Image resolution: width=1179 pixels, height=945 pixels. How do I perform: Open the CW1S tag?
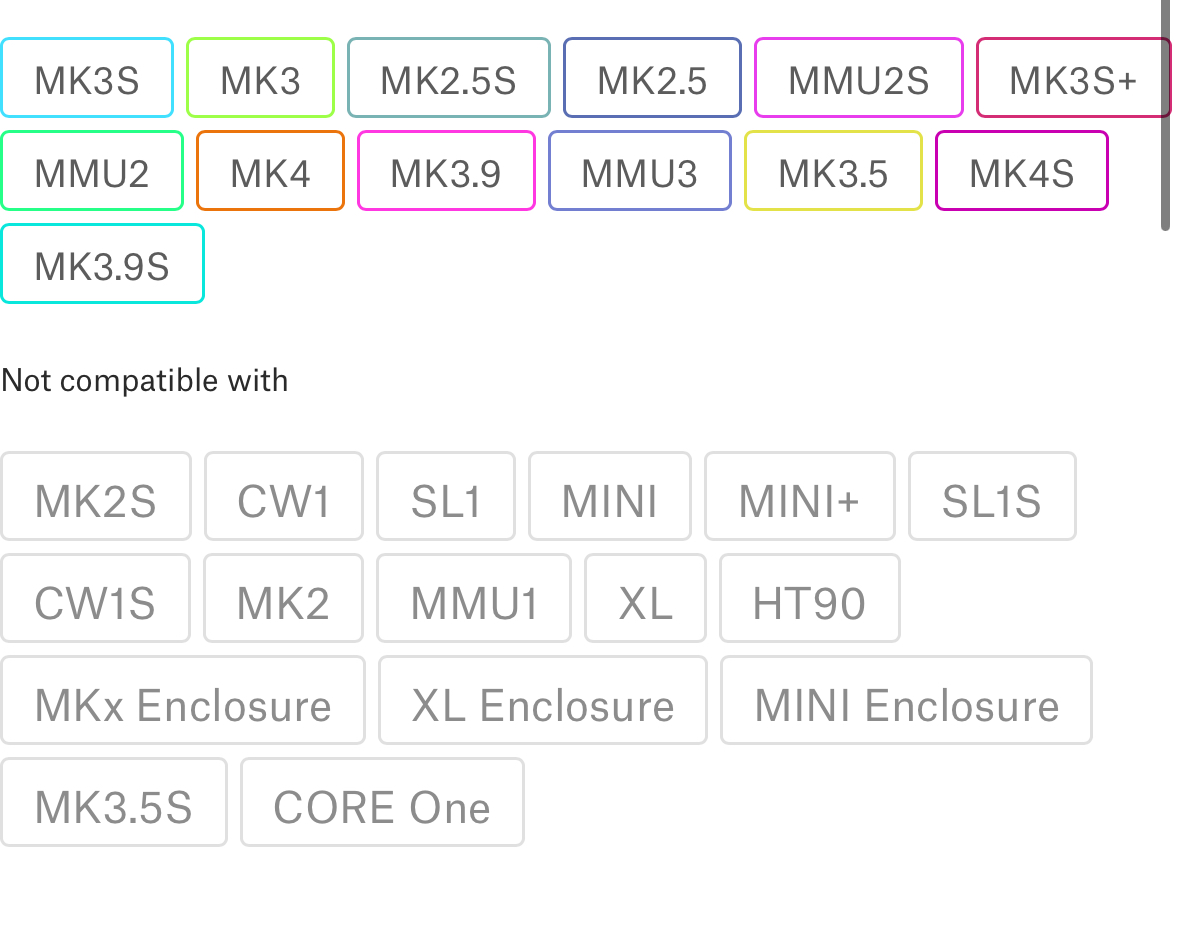pyautogui.click(x=95, y=598)
